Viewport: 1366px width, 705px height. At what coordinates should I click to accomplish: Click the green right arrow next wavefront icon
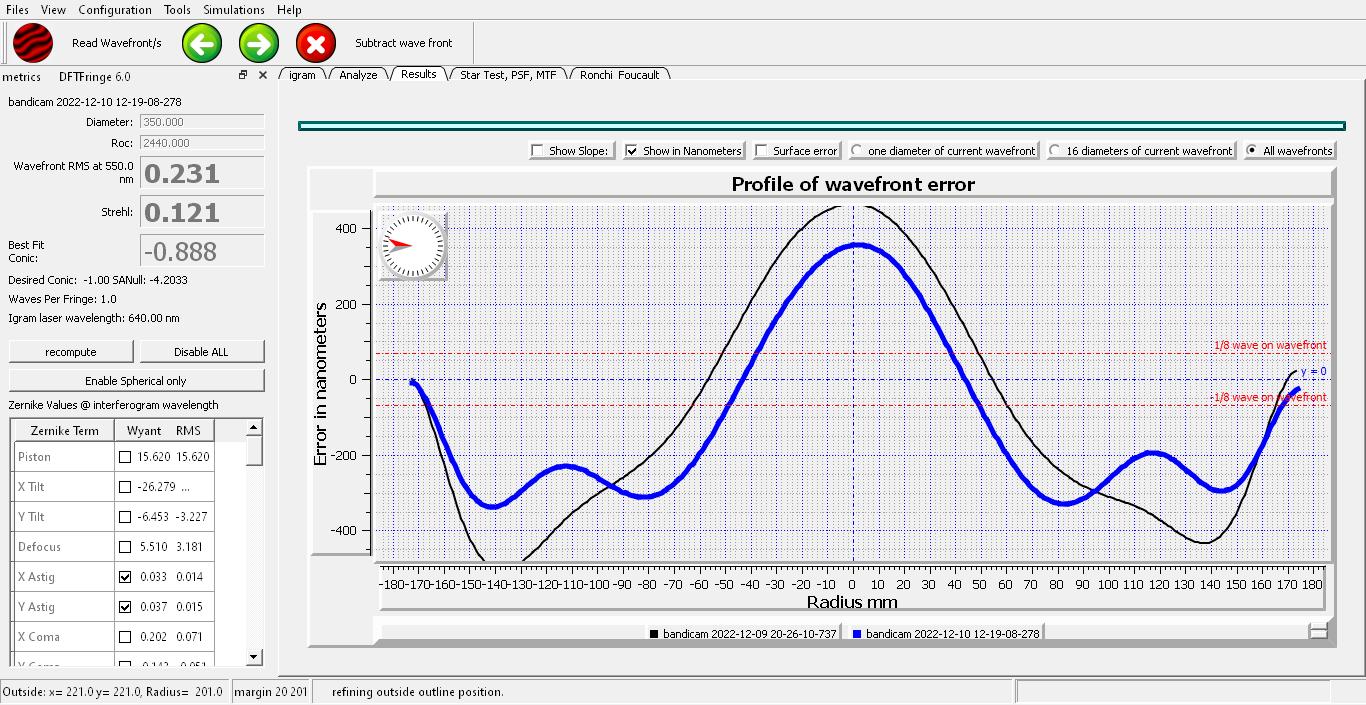click(259, 43)
